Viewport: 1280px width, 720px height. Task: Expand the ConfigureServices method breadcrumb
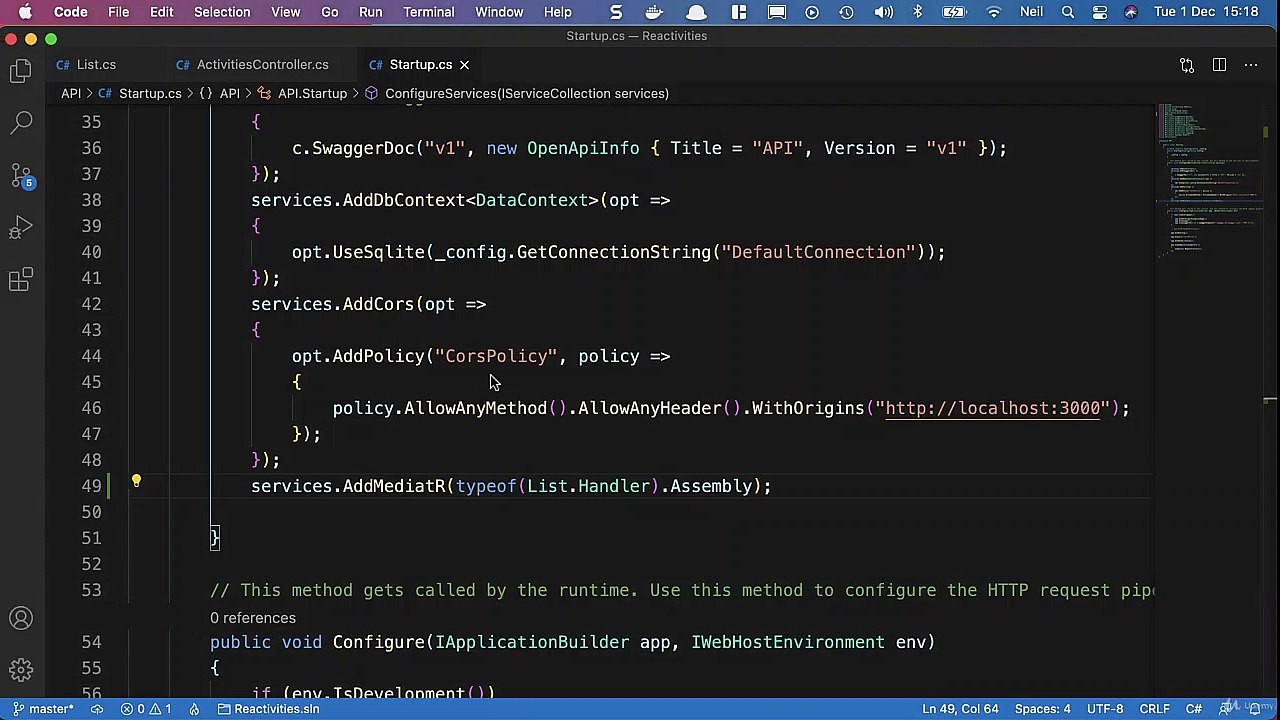point(516,93)
